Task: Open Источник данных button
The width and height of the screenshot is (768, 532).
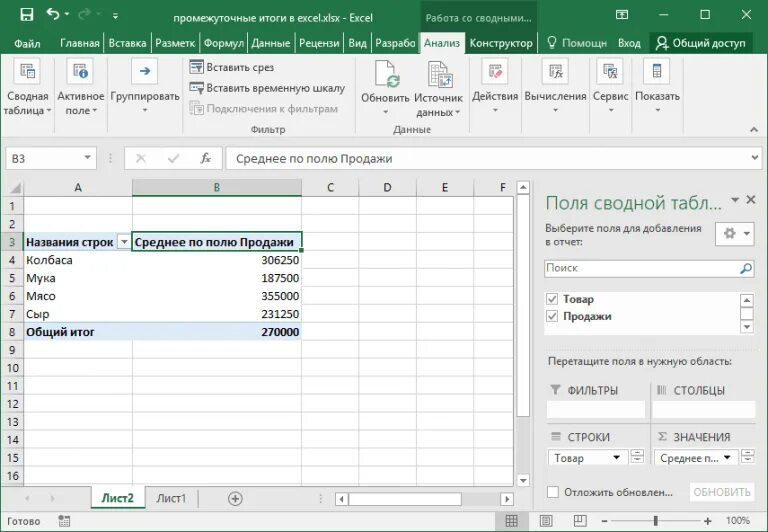Action: [438, 89]
